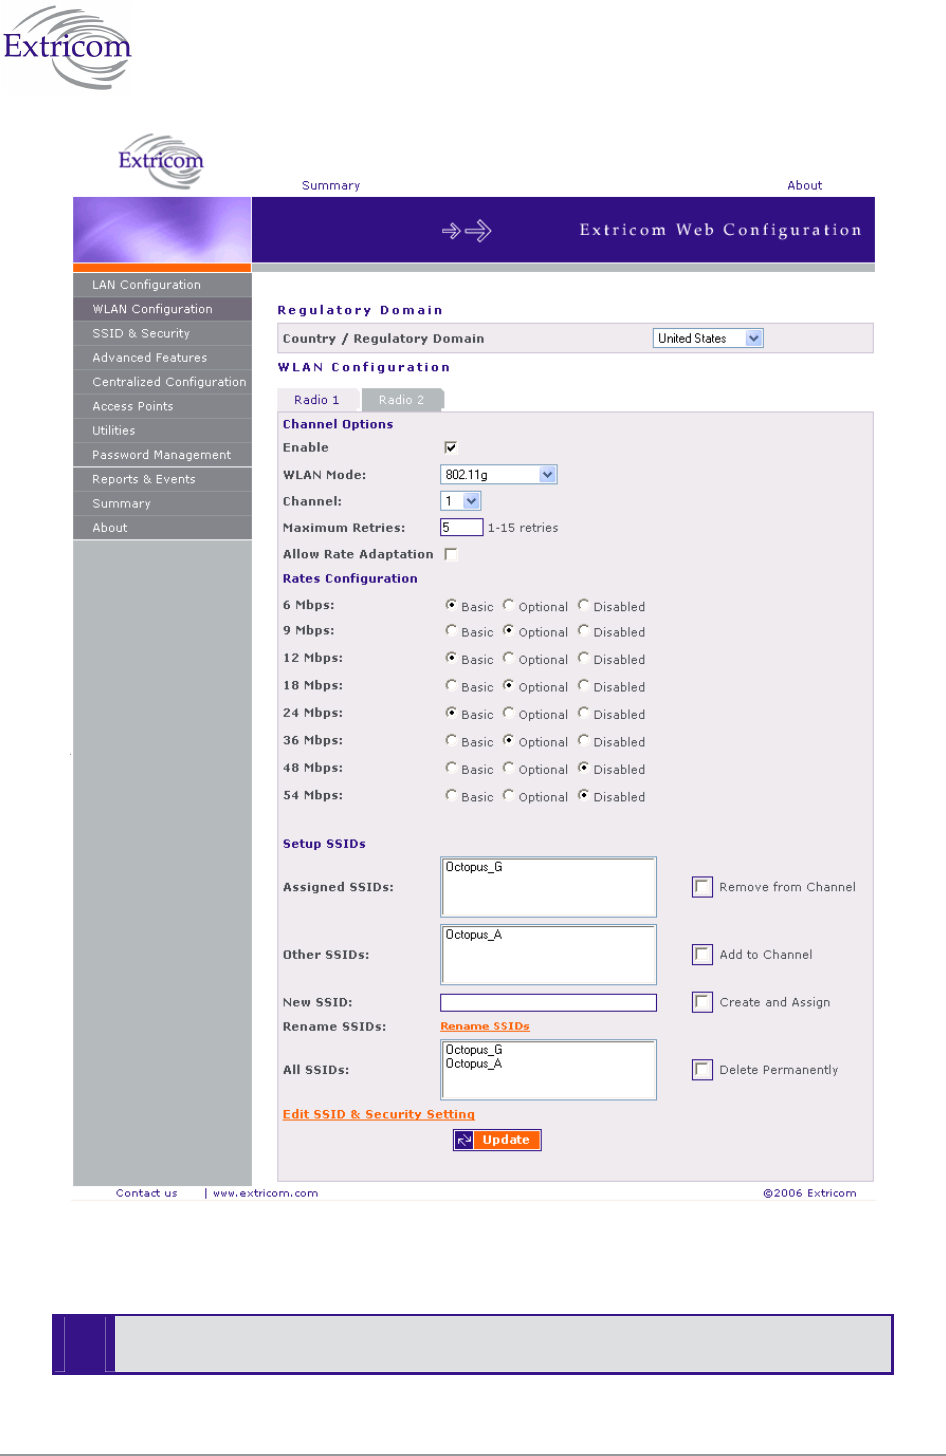The height and width of the screenshot is (1456, 946).
Task: Select Octopus_G in All SSIDs list
Action: tap(474, 1050)
